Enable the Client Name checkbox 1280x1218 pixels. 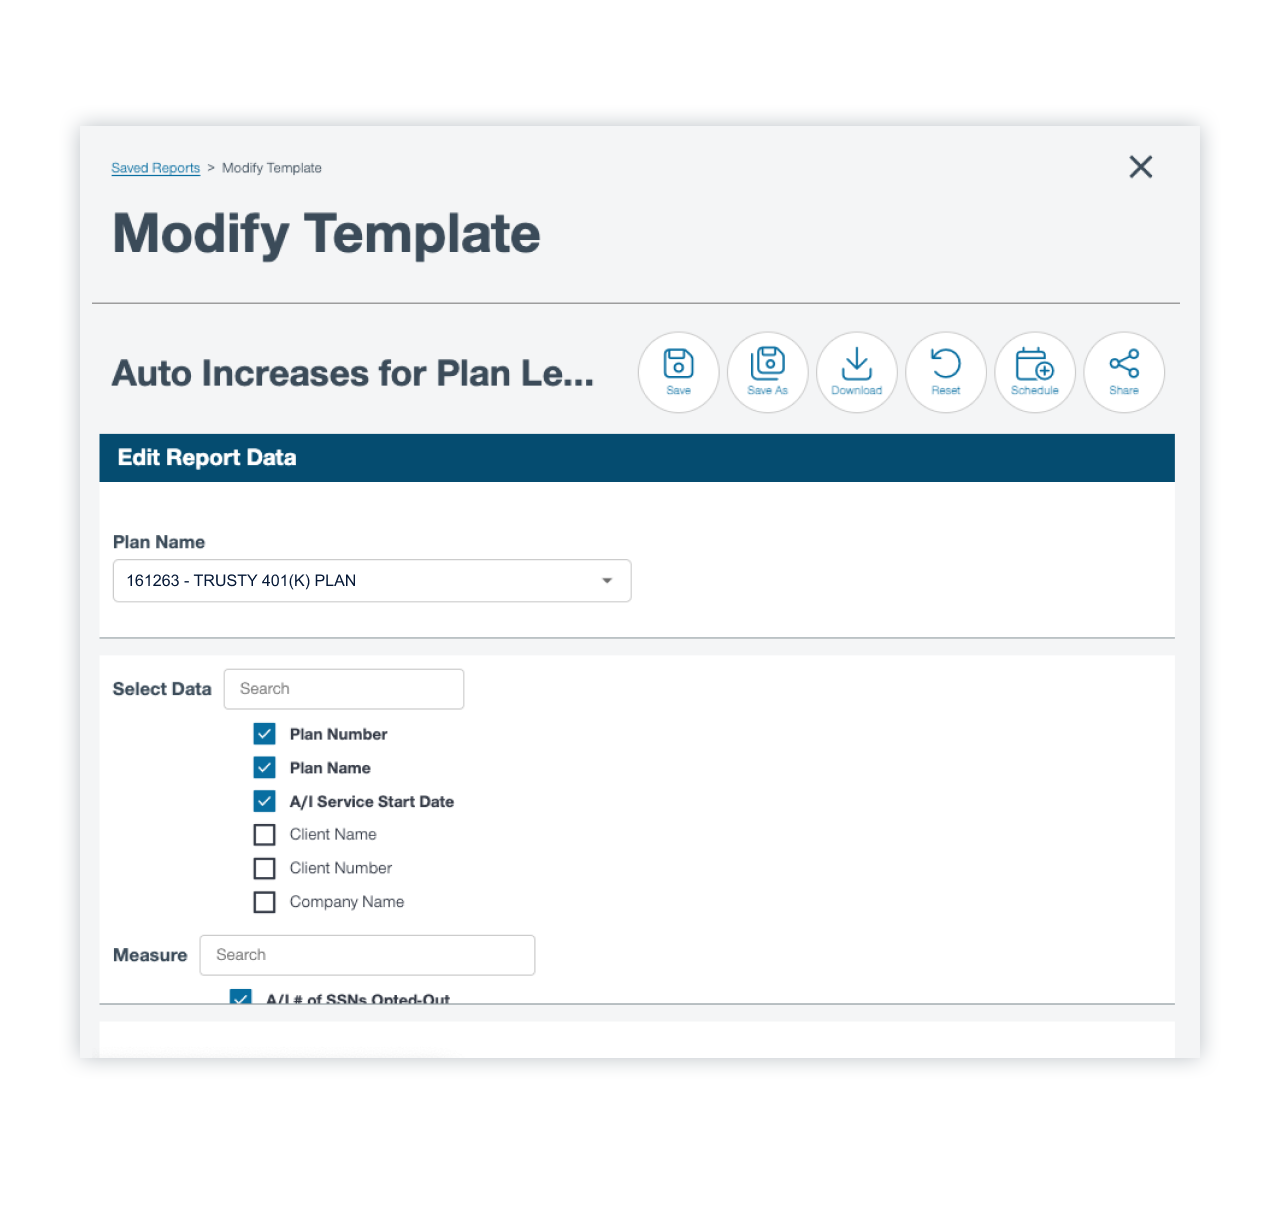264,835
